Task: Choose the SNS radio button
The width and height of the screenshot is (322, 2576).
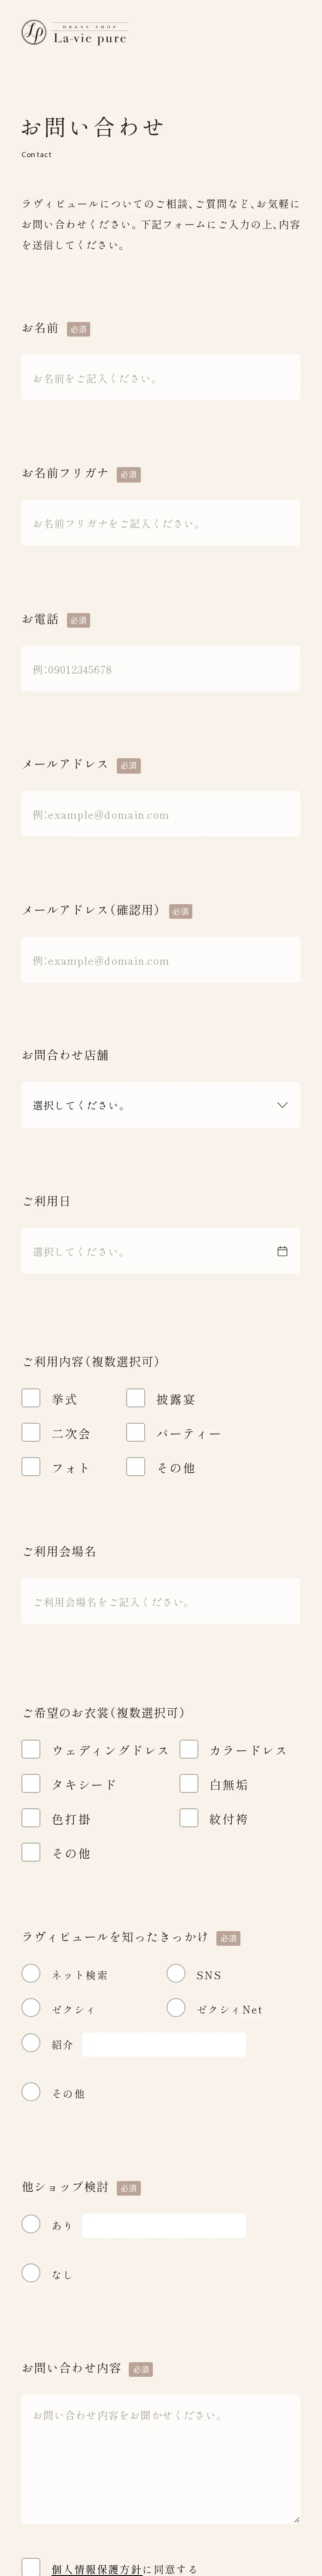Action: pyautogui.click(x=176, y=1973)
